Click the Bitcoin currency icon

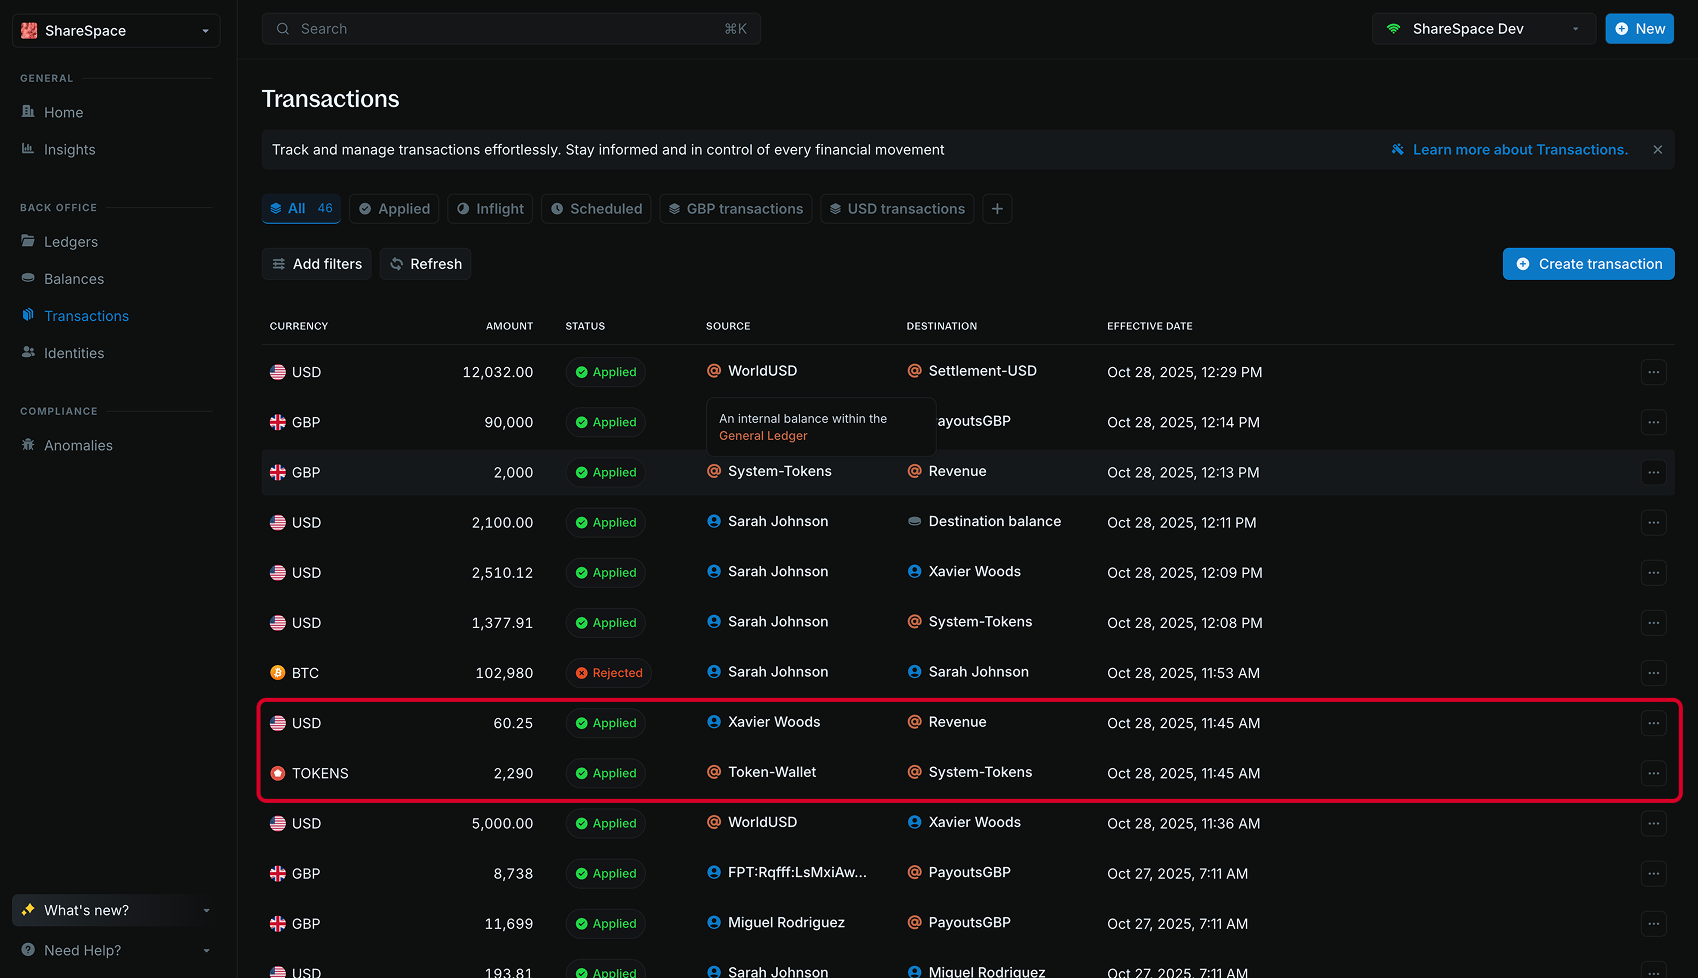click(x=278, y=673)
